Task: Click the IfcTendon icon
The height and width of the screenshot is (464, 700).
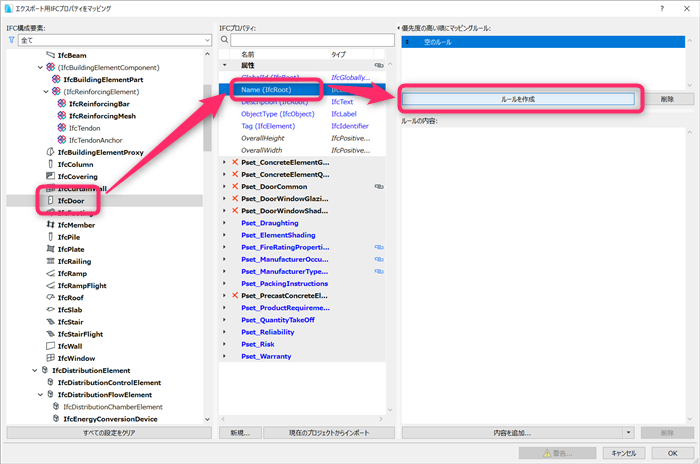Action: 62,127
